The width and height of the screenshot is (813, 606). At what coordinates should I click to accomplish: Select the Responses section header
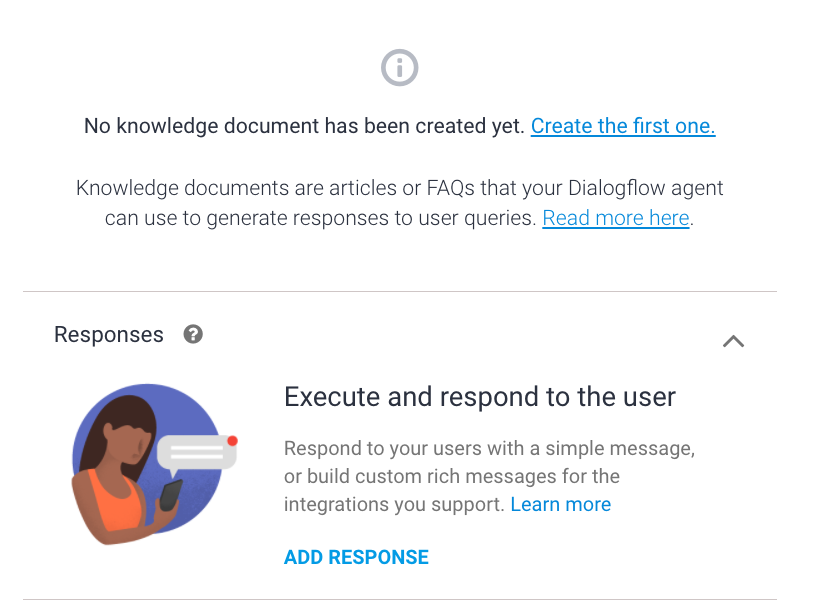pos(109,334)
